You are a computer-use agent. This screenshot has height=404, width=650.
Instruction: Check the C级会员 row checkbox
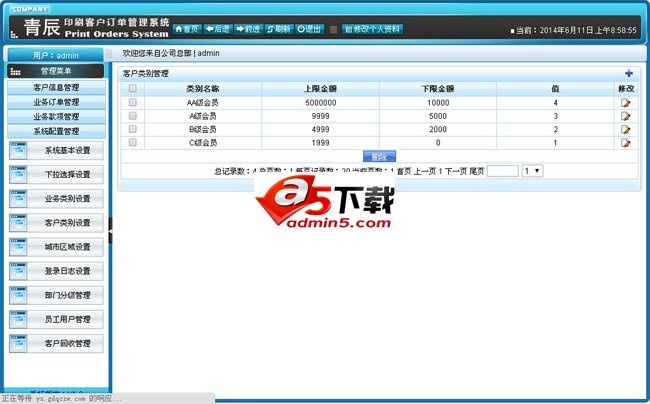click(x=133, y=142)
